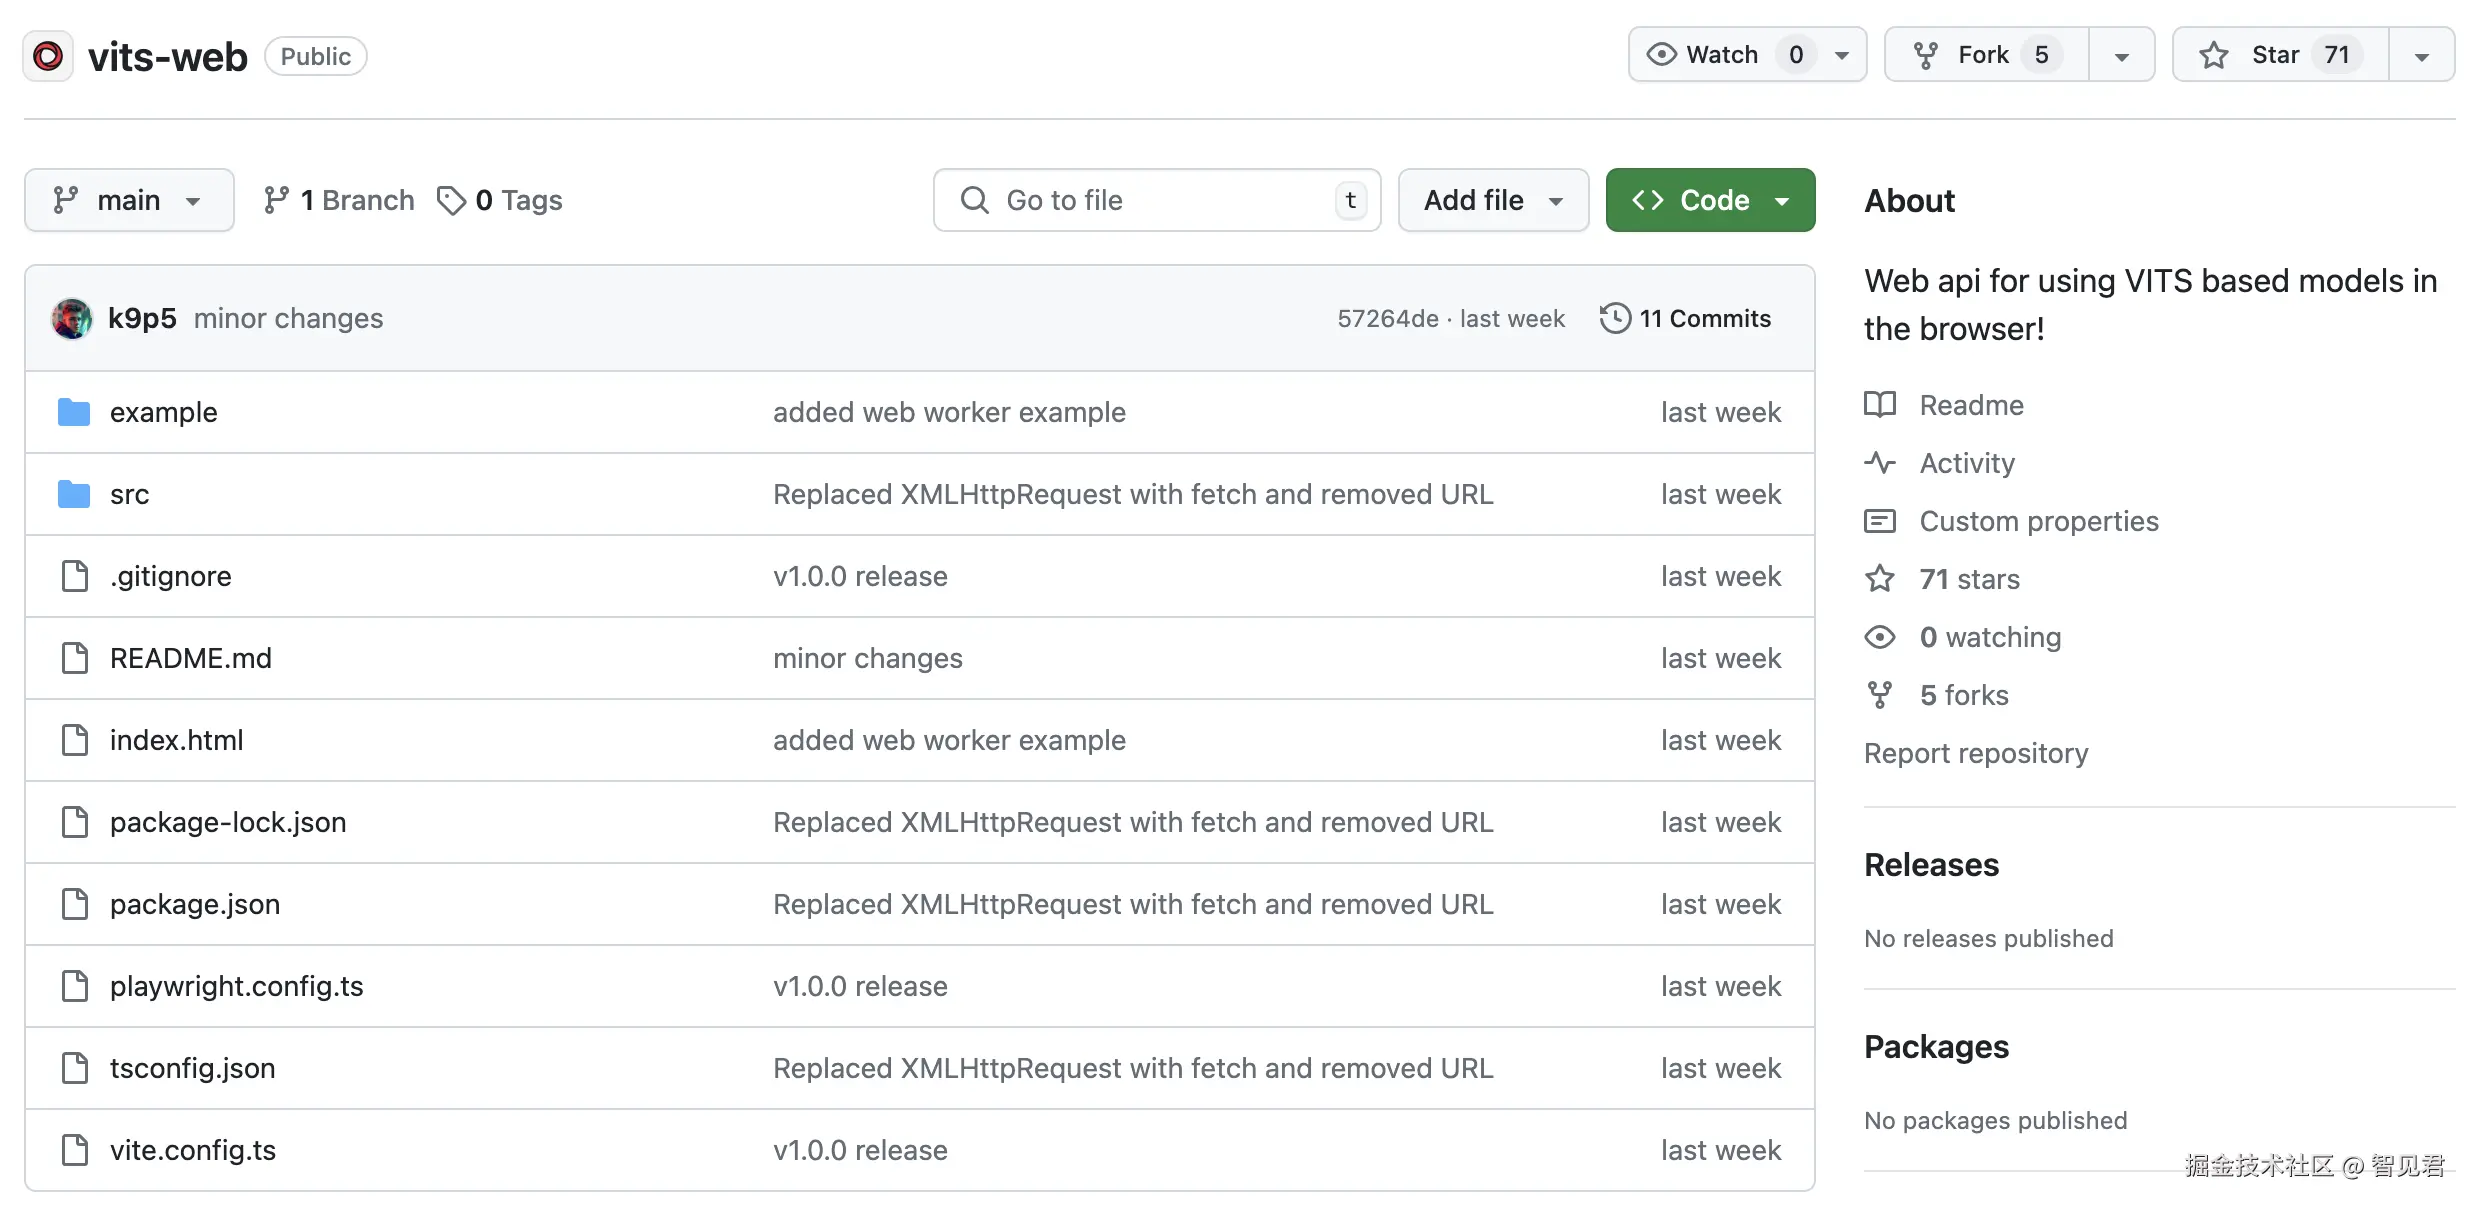This screenshot has width=2476, height=1210.
Task: Click the vits-web repository owner avatar
Action: (x=48, y=56)
